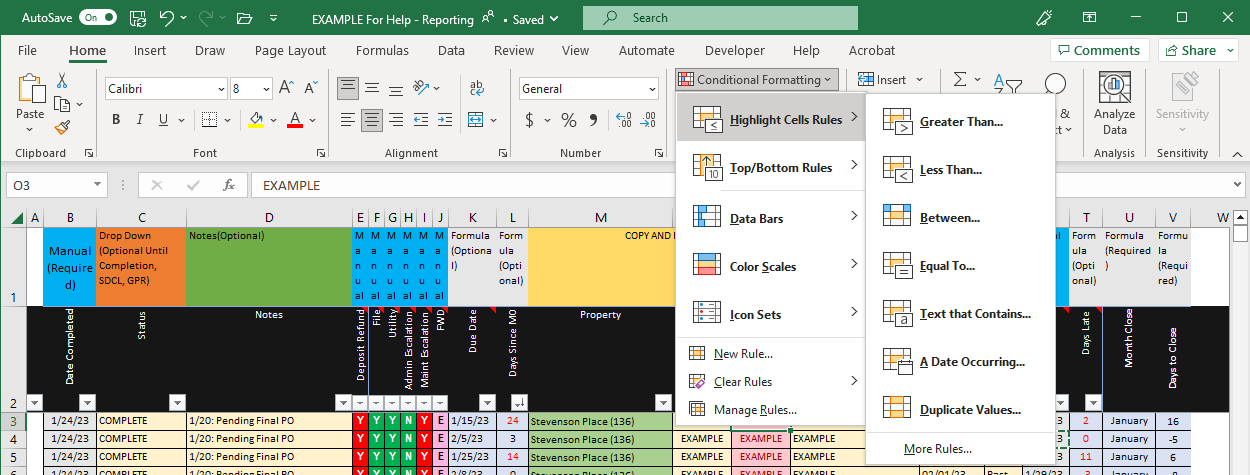The height and width of the screenshot is (475, 1250).
Task: Open the Color Scales submenu
Action: click(x=770, y=266)
